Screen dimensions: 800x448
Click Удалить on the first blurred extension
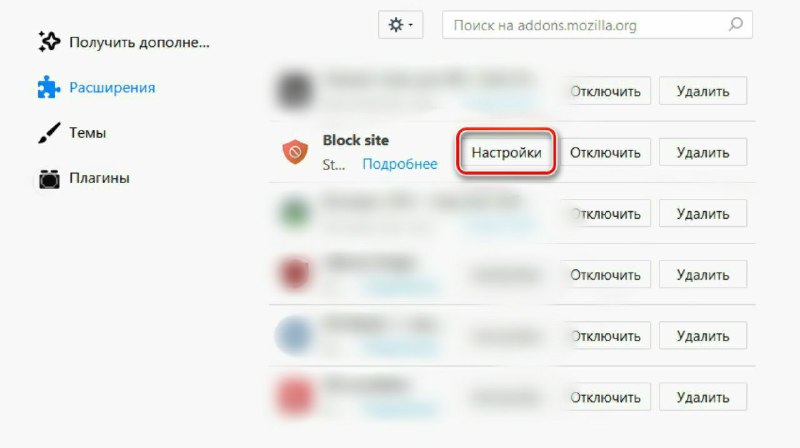pyautogui.click(x=703, y=91)
